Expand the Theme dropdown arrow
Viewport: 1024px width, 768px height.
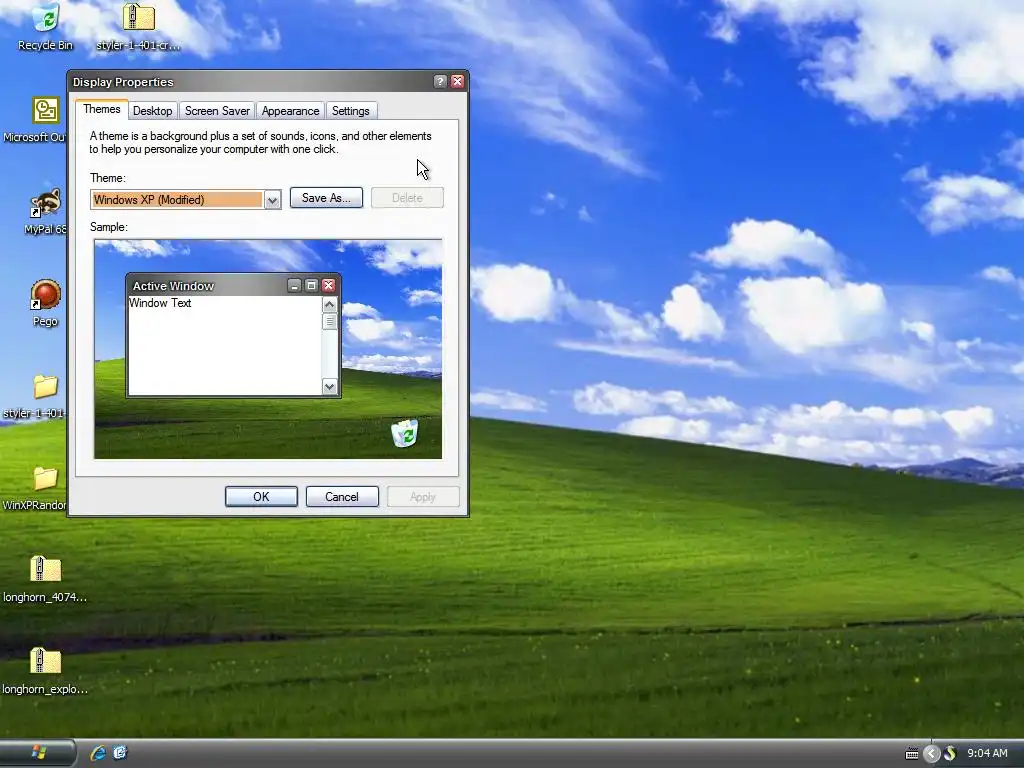[x=272, y=200]
